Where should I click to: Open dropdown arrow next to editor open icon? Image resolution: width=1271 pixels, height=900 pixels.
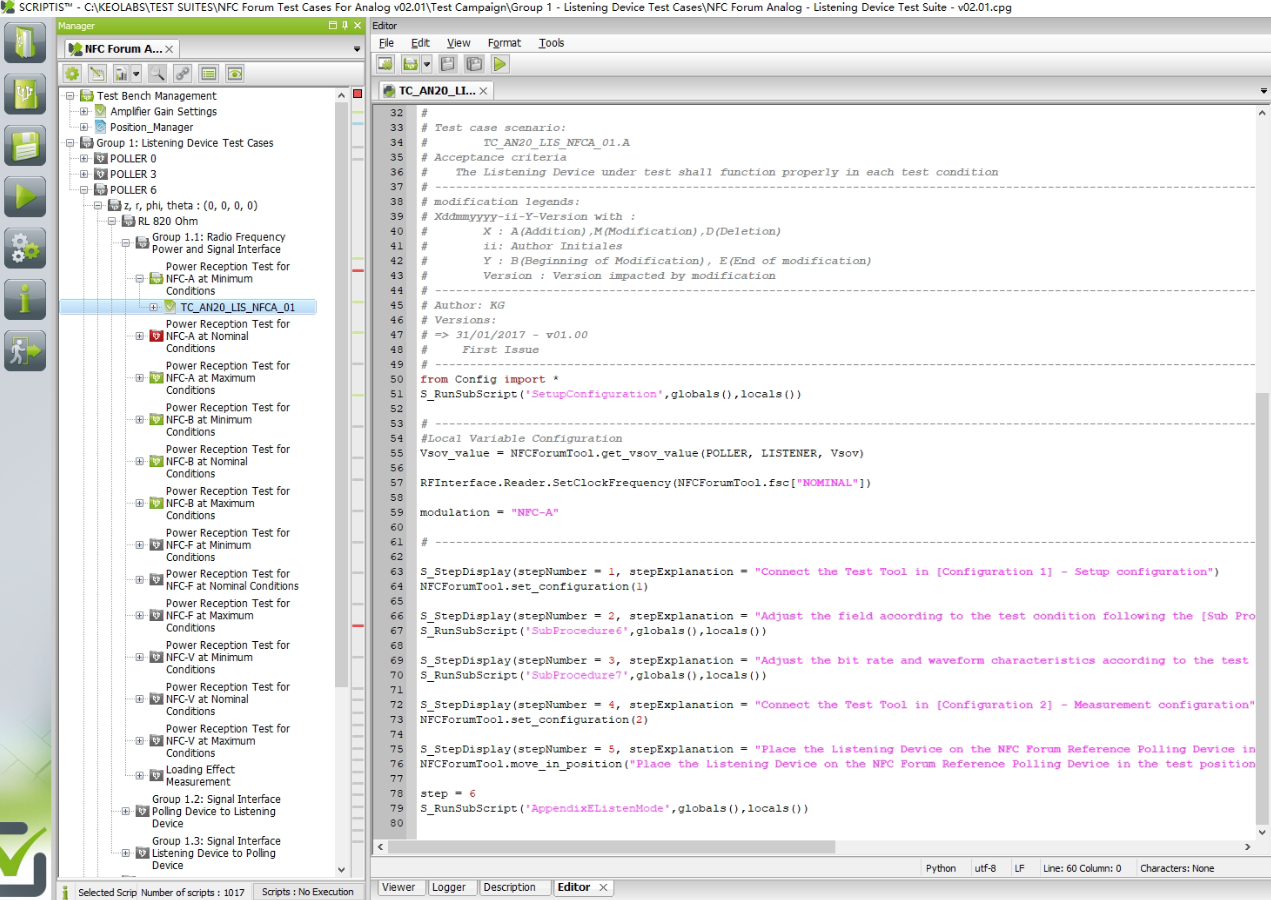coord(427,64)
